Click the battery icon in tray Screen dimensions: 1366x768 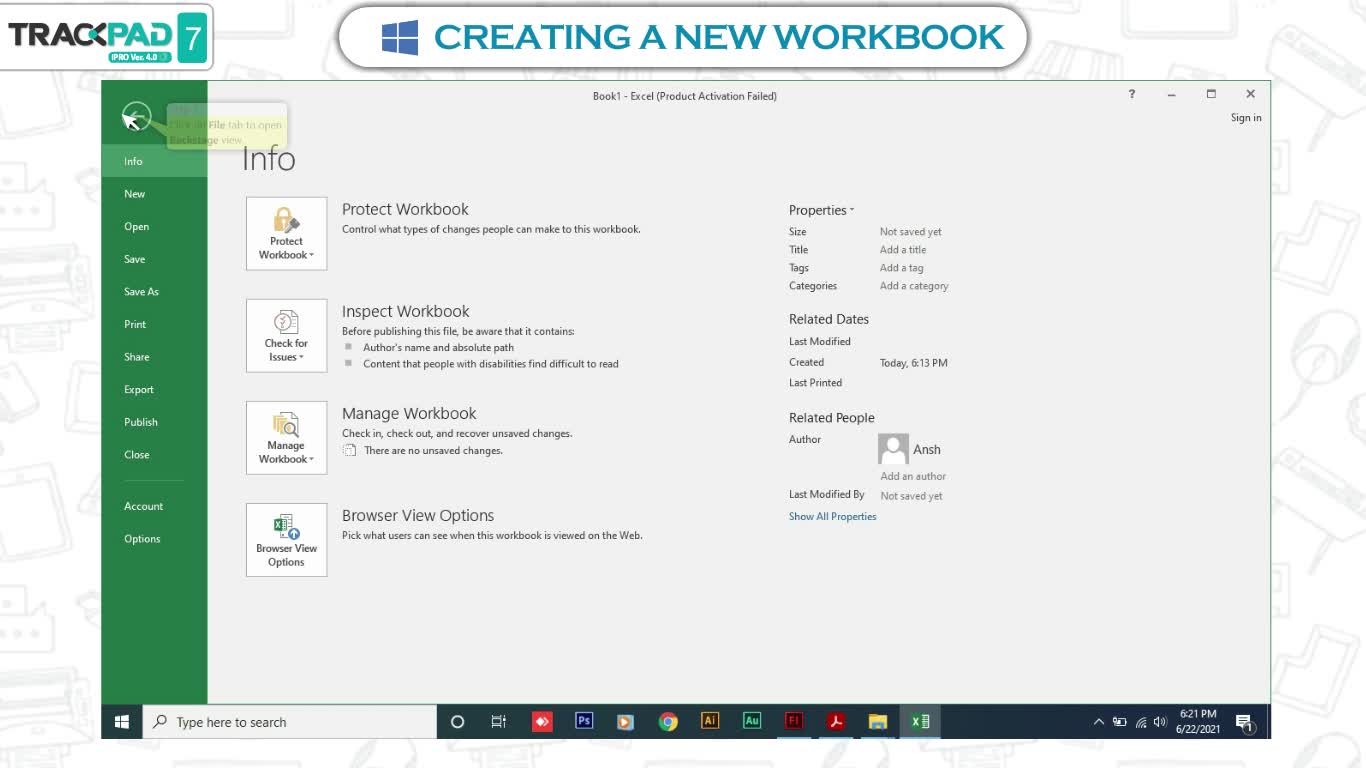click(x=1119, y=721)
